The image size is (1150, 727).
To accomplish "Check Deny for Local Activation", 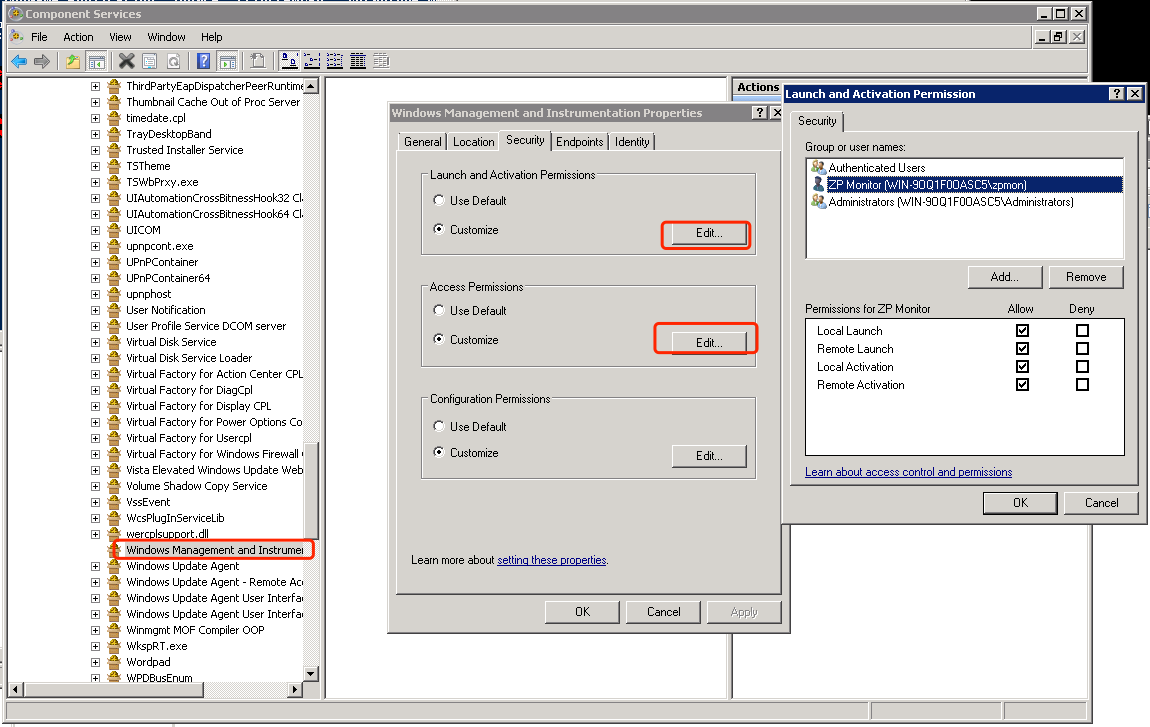I will pos(1082,367).
